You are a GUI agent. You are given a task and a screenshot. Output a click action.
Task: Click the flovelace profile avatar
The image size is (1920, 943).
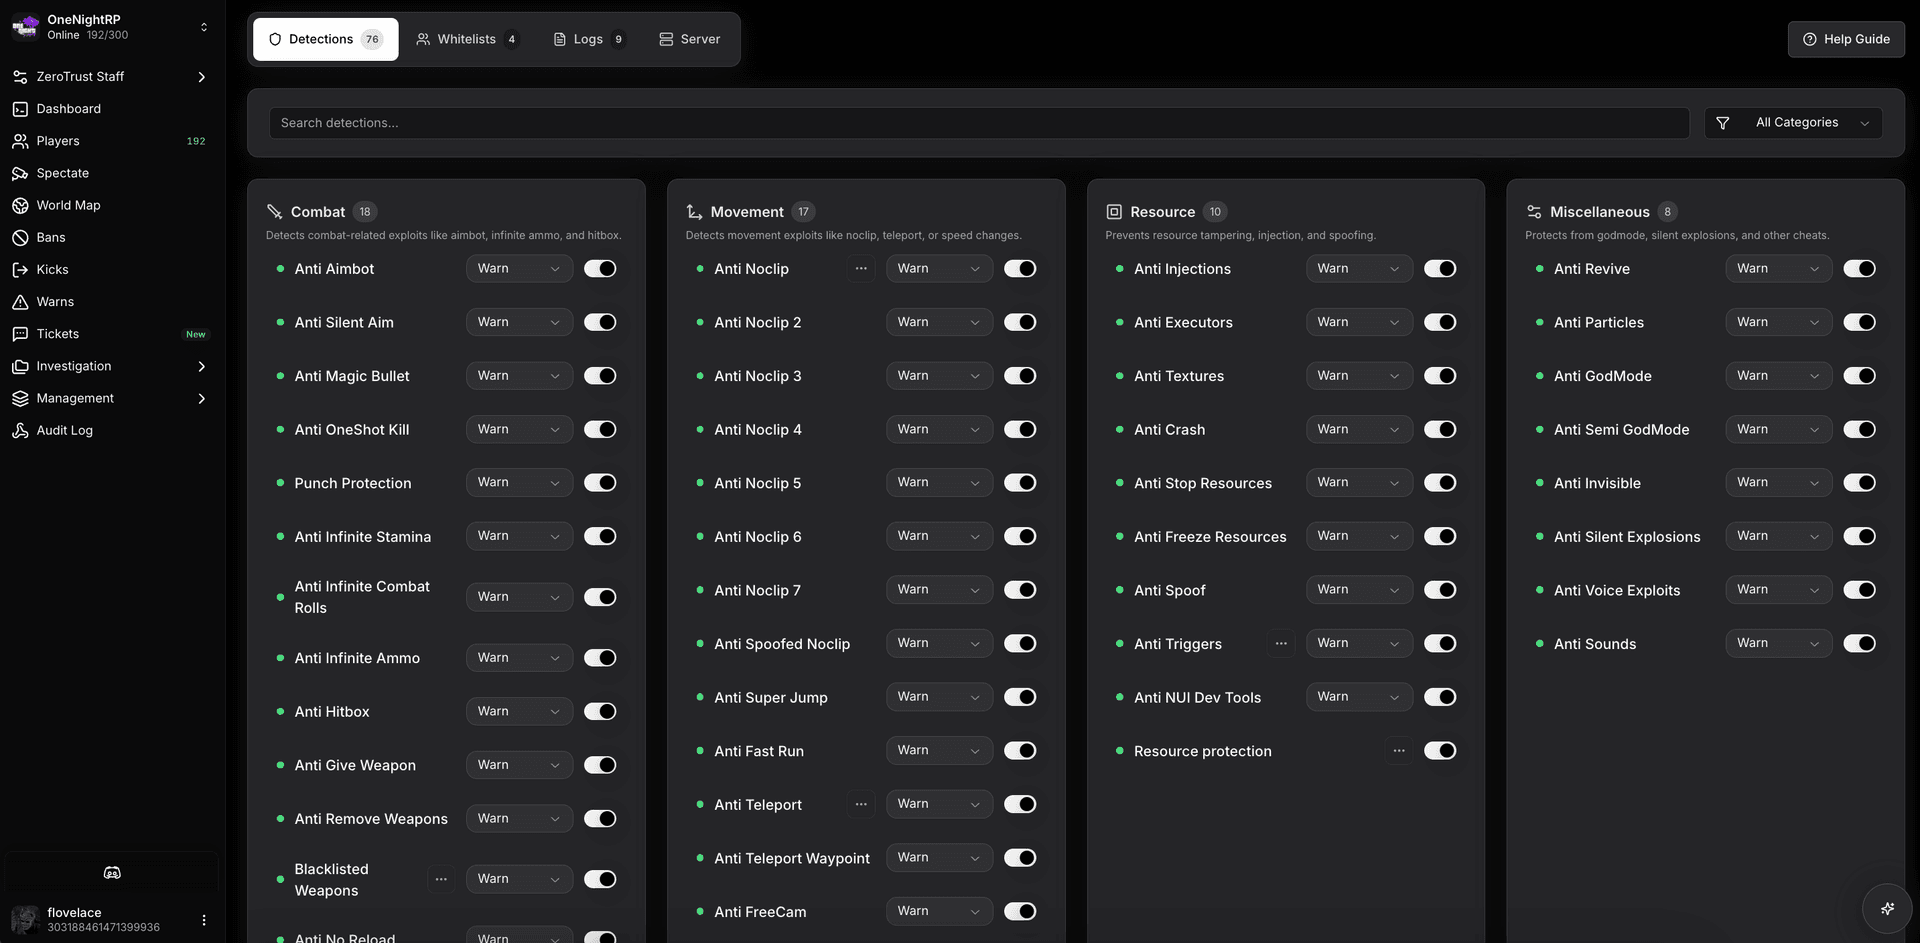pyautogui.click(x=25, y=919)
